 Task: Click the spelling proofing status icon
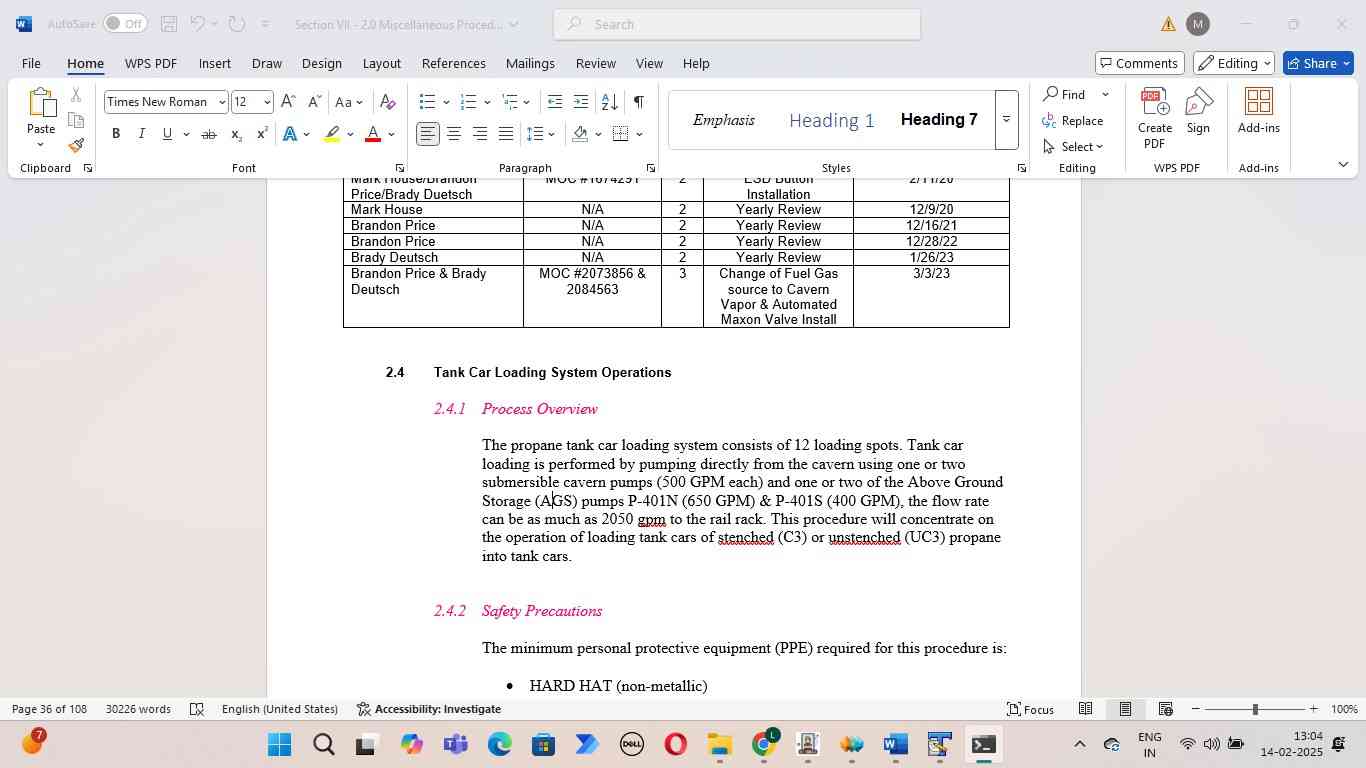pos(197,709)
